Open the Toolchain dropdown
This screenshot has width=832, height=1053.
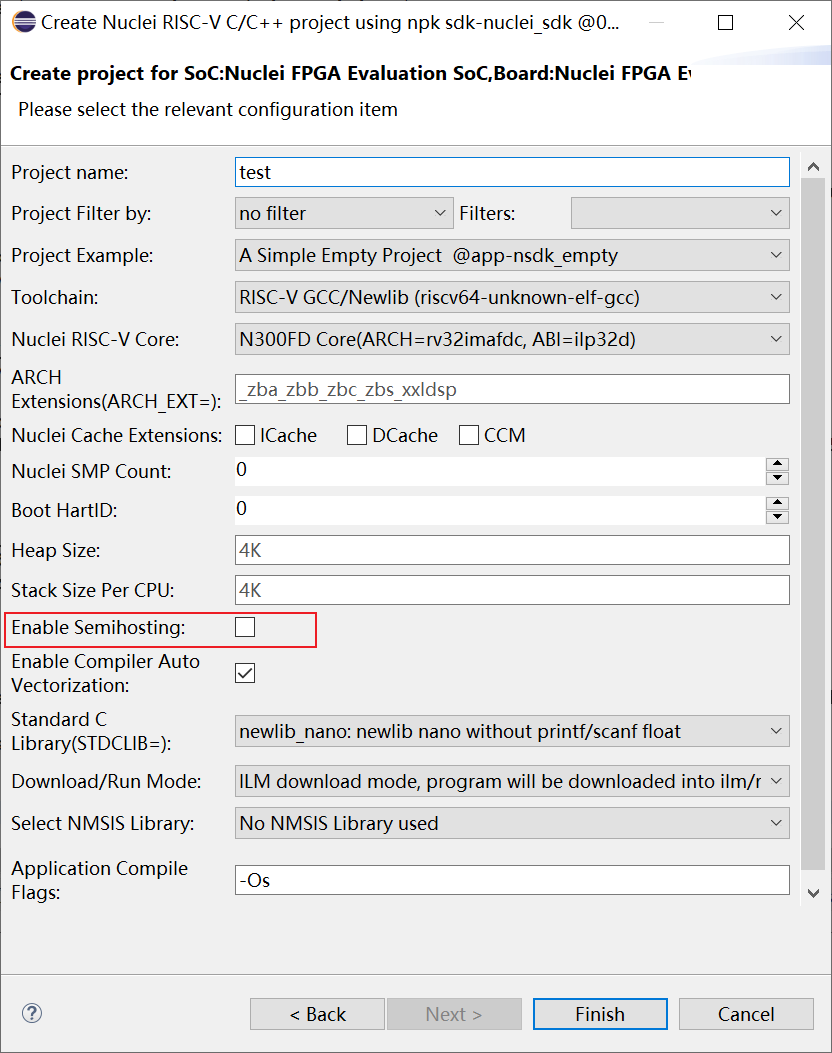(x=512, y=297)
